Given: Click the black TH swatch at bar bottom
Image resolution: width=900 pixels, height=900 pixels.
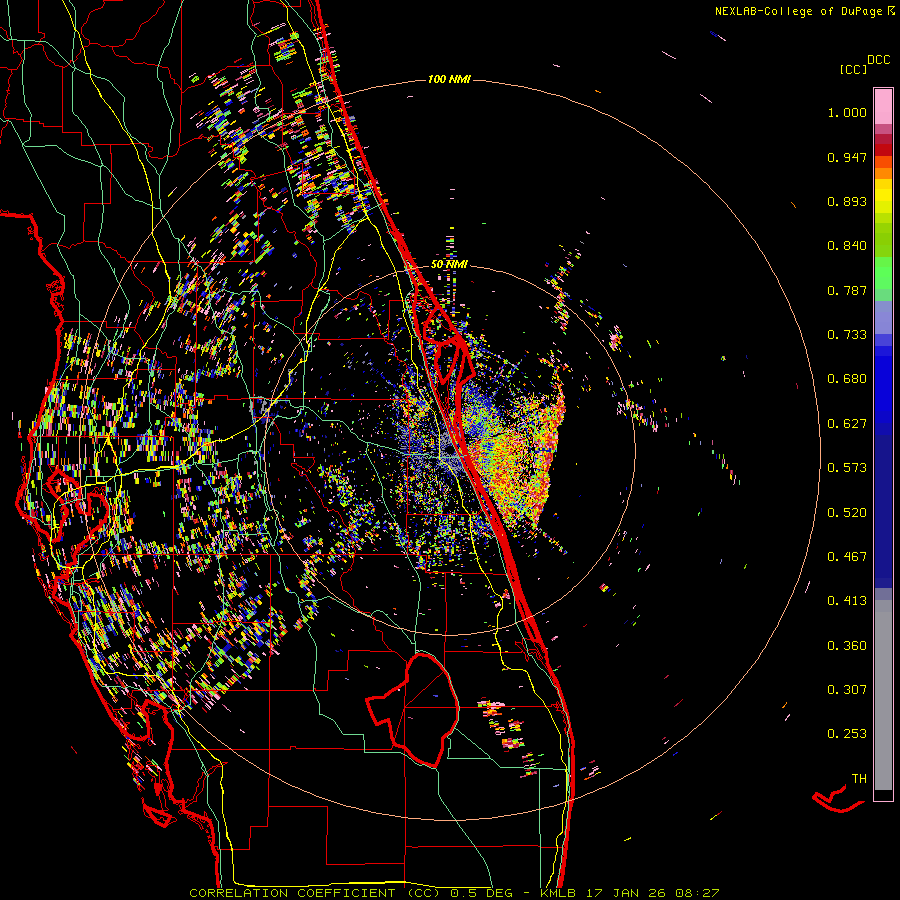Looking at the screenshot, I should pos(883,794).
